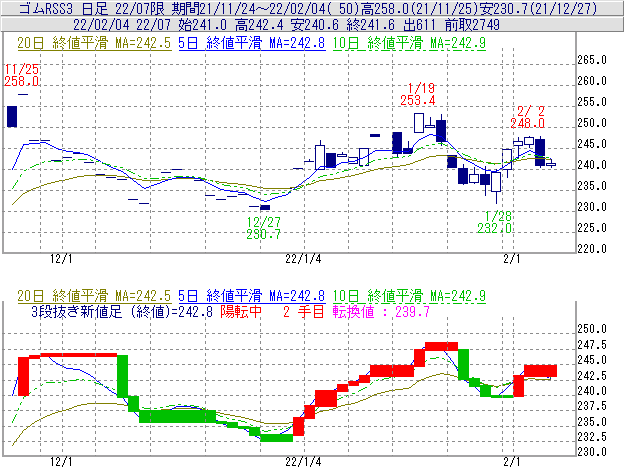Click the white candlestick under the 1/19 label
The width and height of the screenshot is (624, 475).
coord(419,123)
